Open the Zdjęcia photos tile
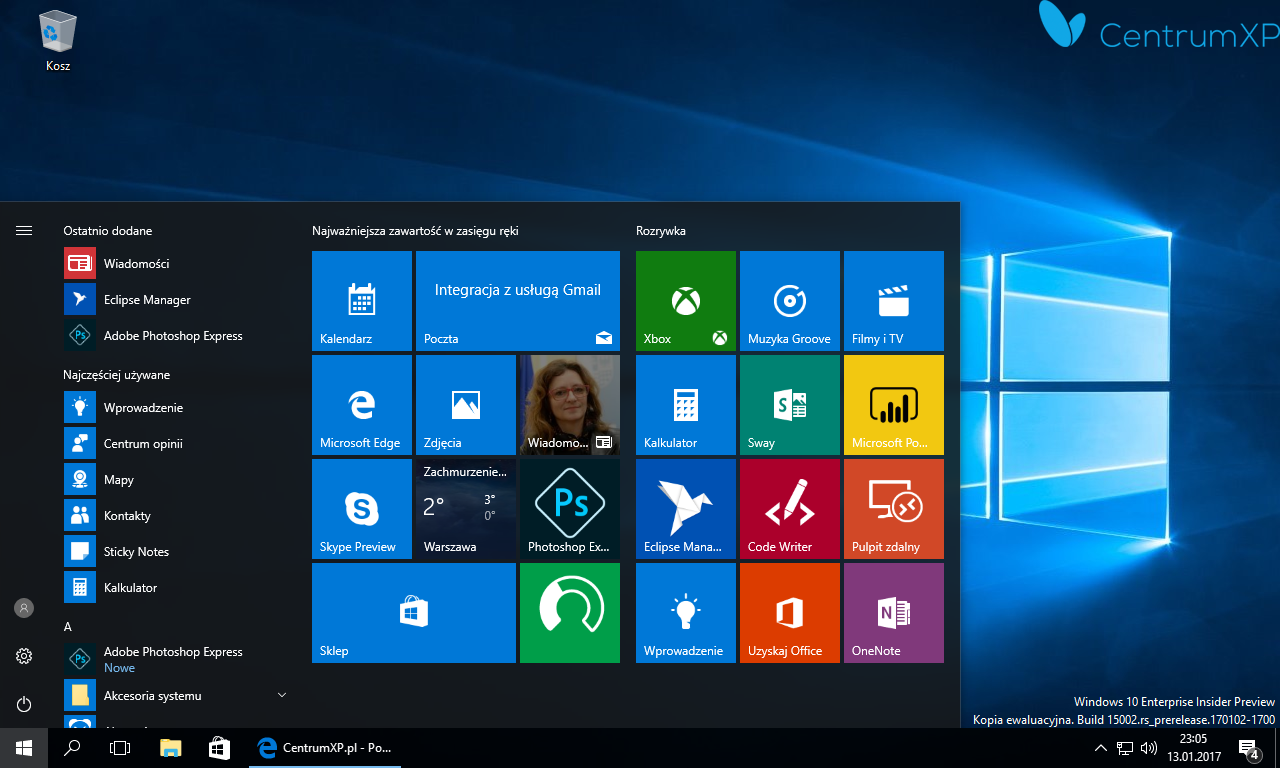This screenshot has width=1280, height=768. tap(466, 405)
